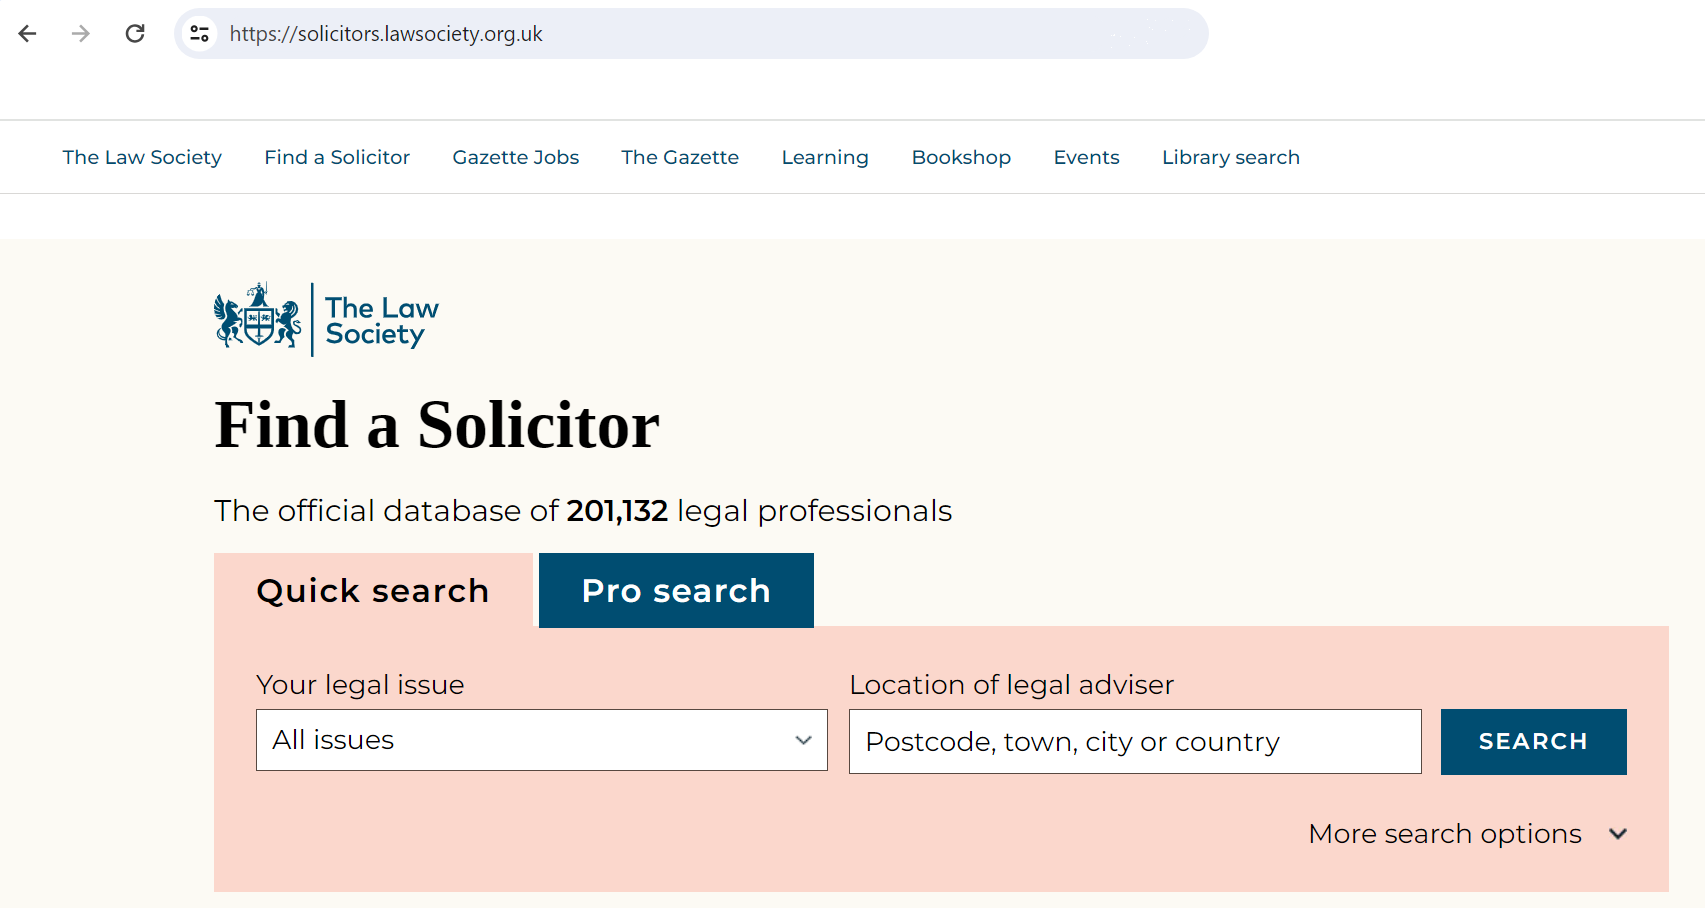The width and height of the screenshot is (1705, 908).
Task: Expand More search options
Action: coord(1444,833)
